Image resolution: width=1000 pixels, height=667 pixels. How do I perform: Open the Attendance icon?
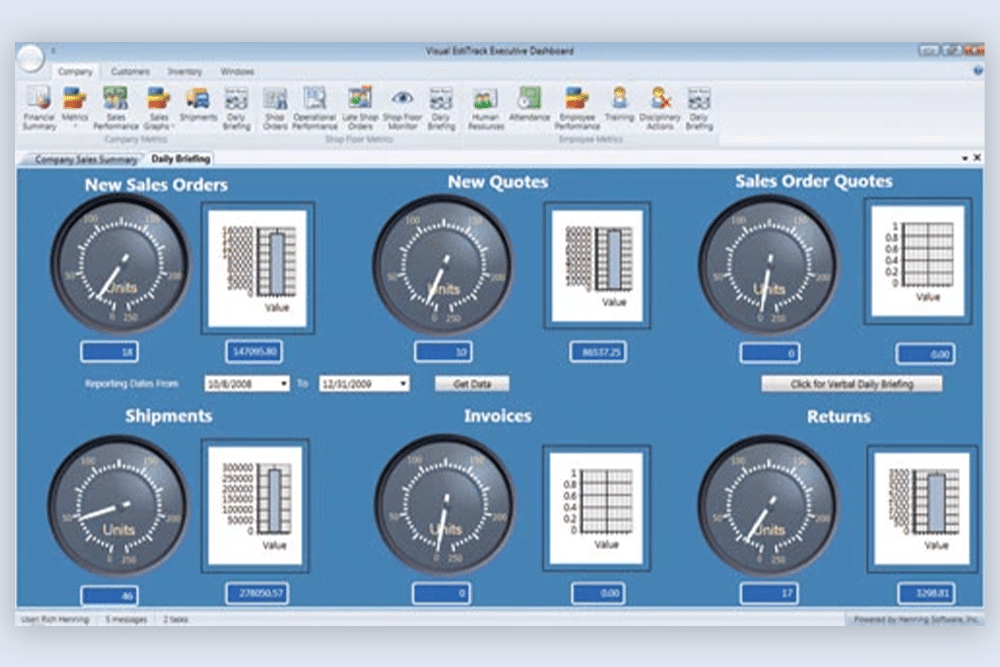pyautogui.click(x=529, y=105)
